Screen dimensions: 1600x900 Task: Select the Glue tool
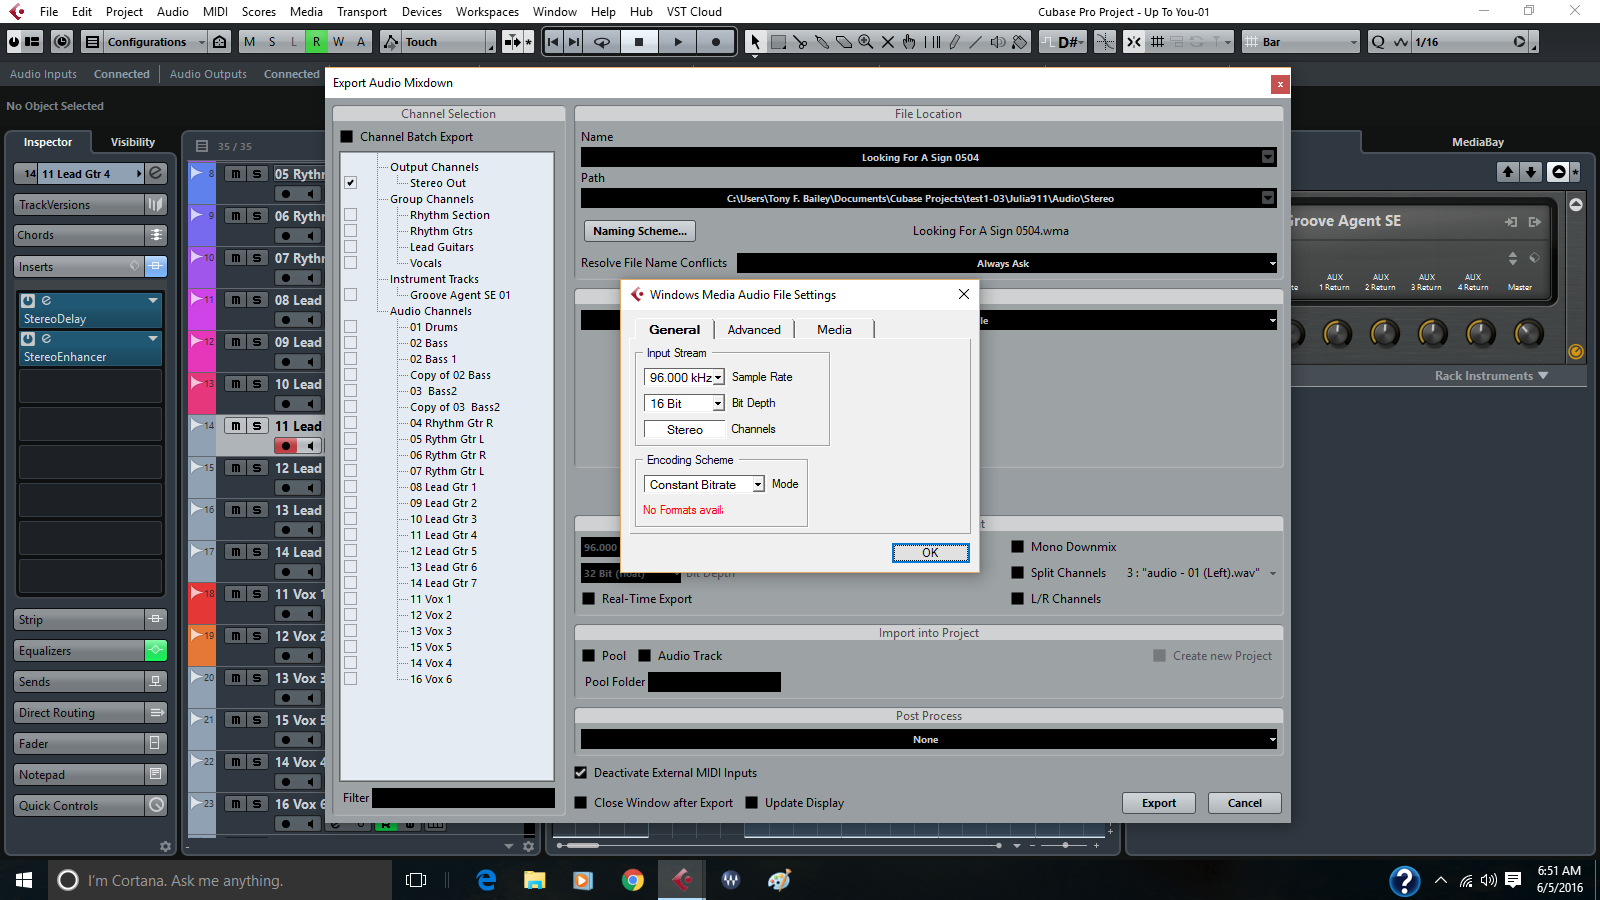click(822, 42)
